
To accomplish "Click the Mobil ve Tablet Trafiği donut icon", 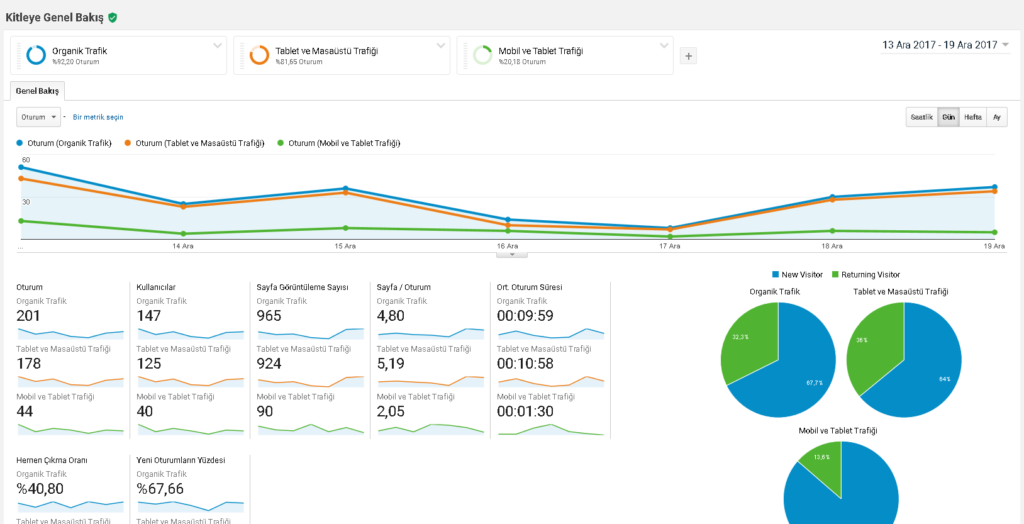I will coord(482,55).
